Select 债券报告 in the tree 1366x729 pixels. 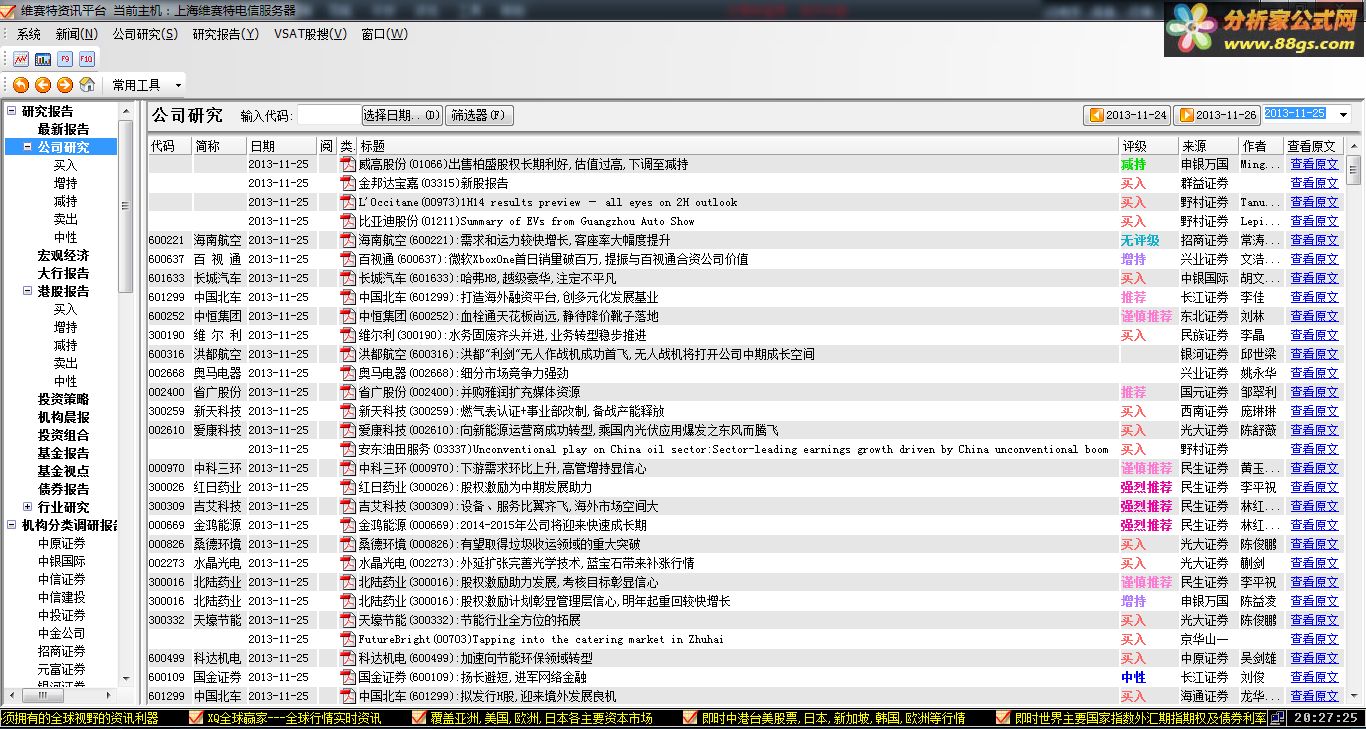[x=63, y=489]
